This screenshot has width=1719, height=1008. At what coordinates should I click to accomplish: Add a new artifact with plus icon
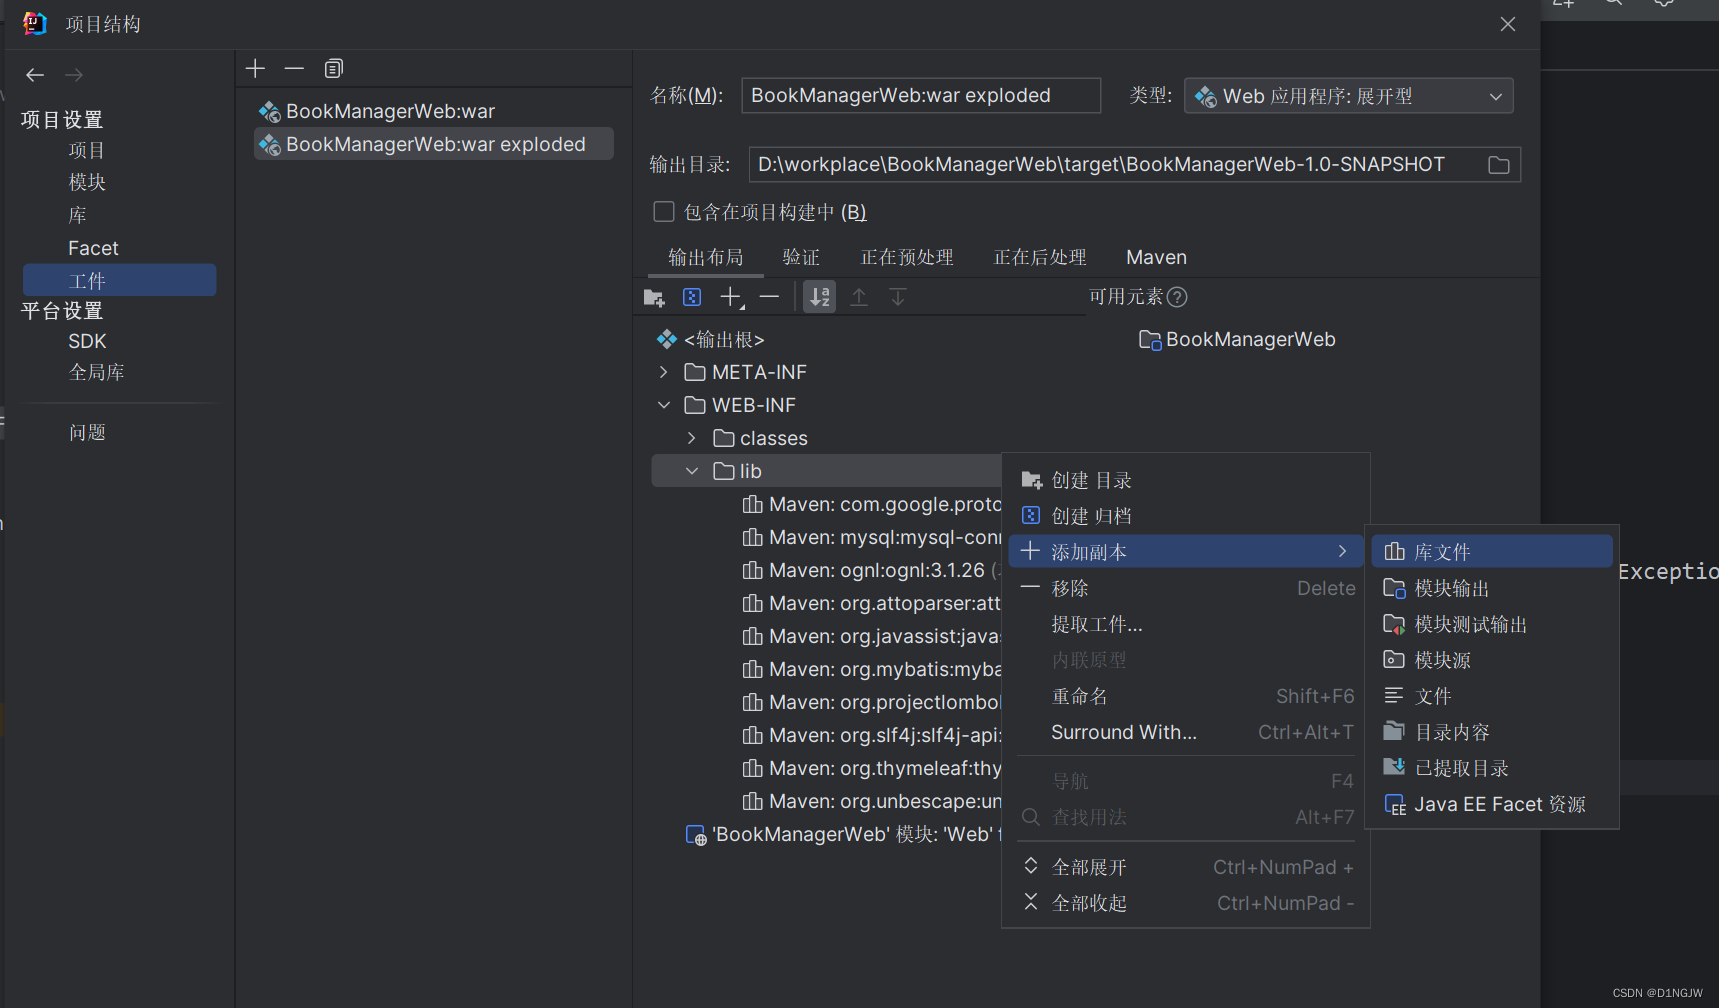pos(255,68)
